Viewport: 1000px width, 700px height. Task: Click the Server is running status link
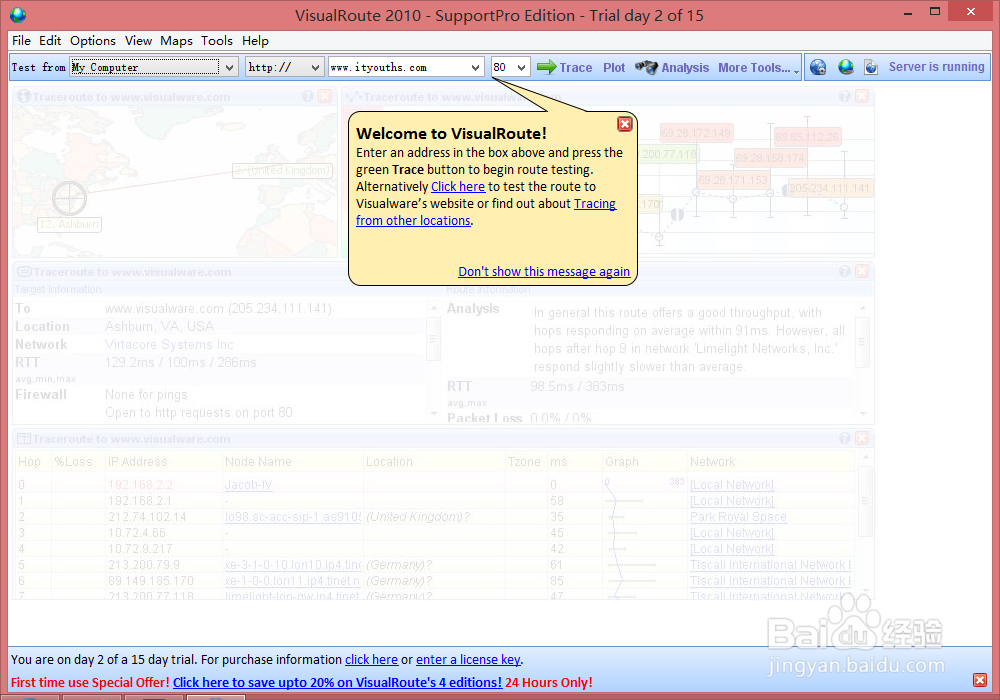(x=936, y=67)
